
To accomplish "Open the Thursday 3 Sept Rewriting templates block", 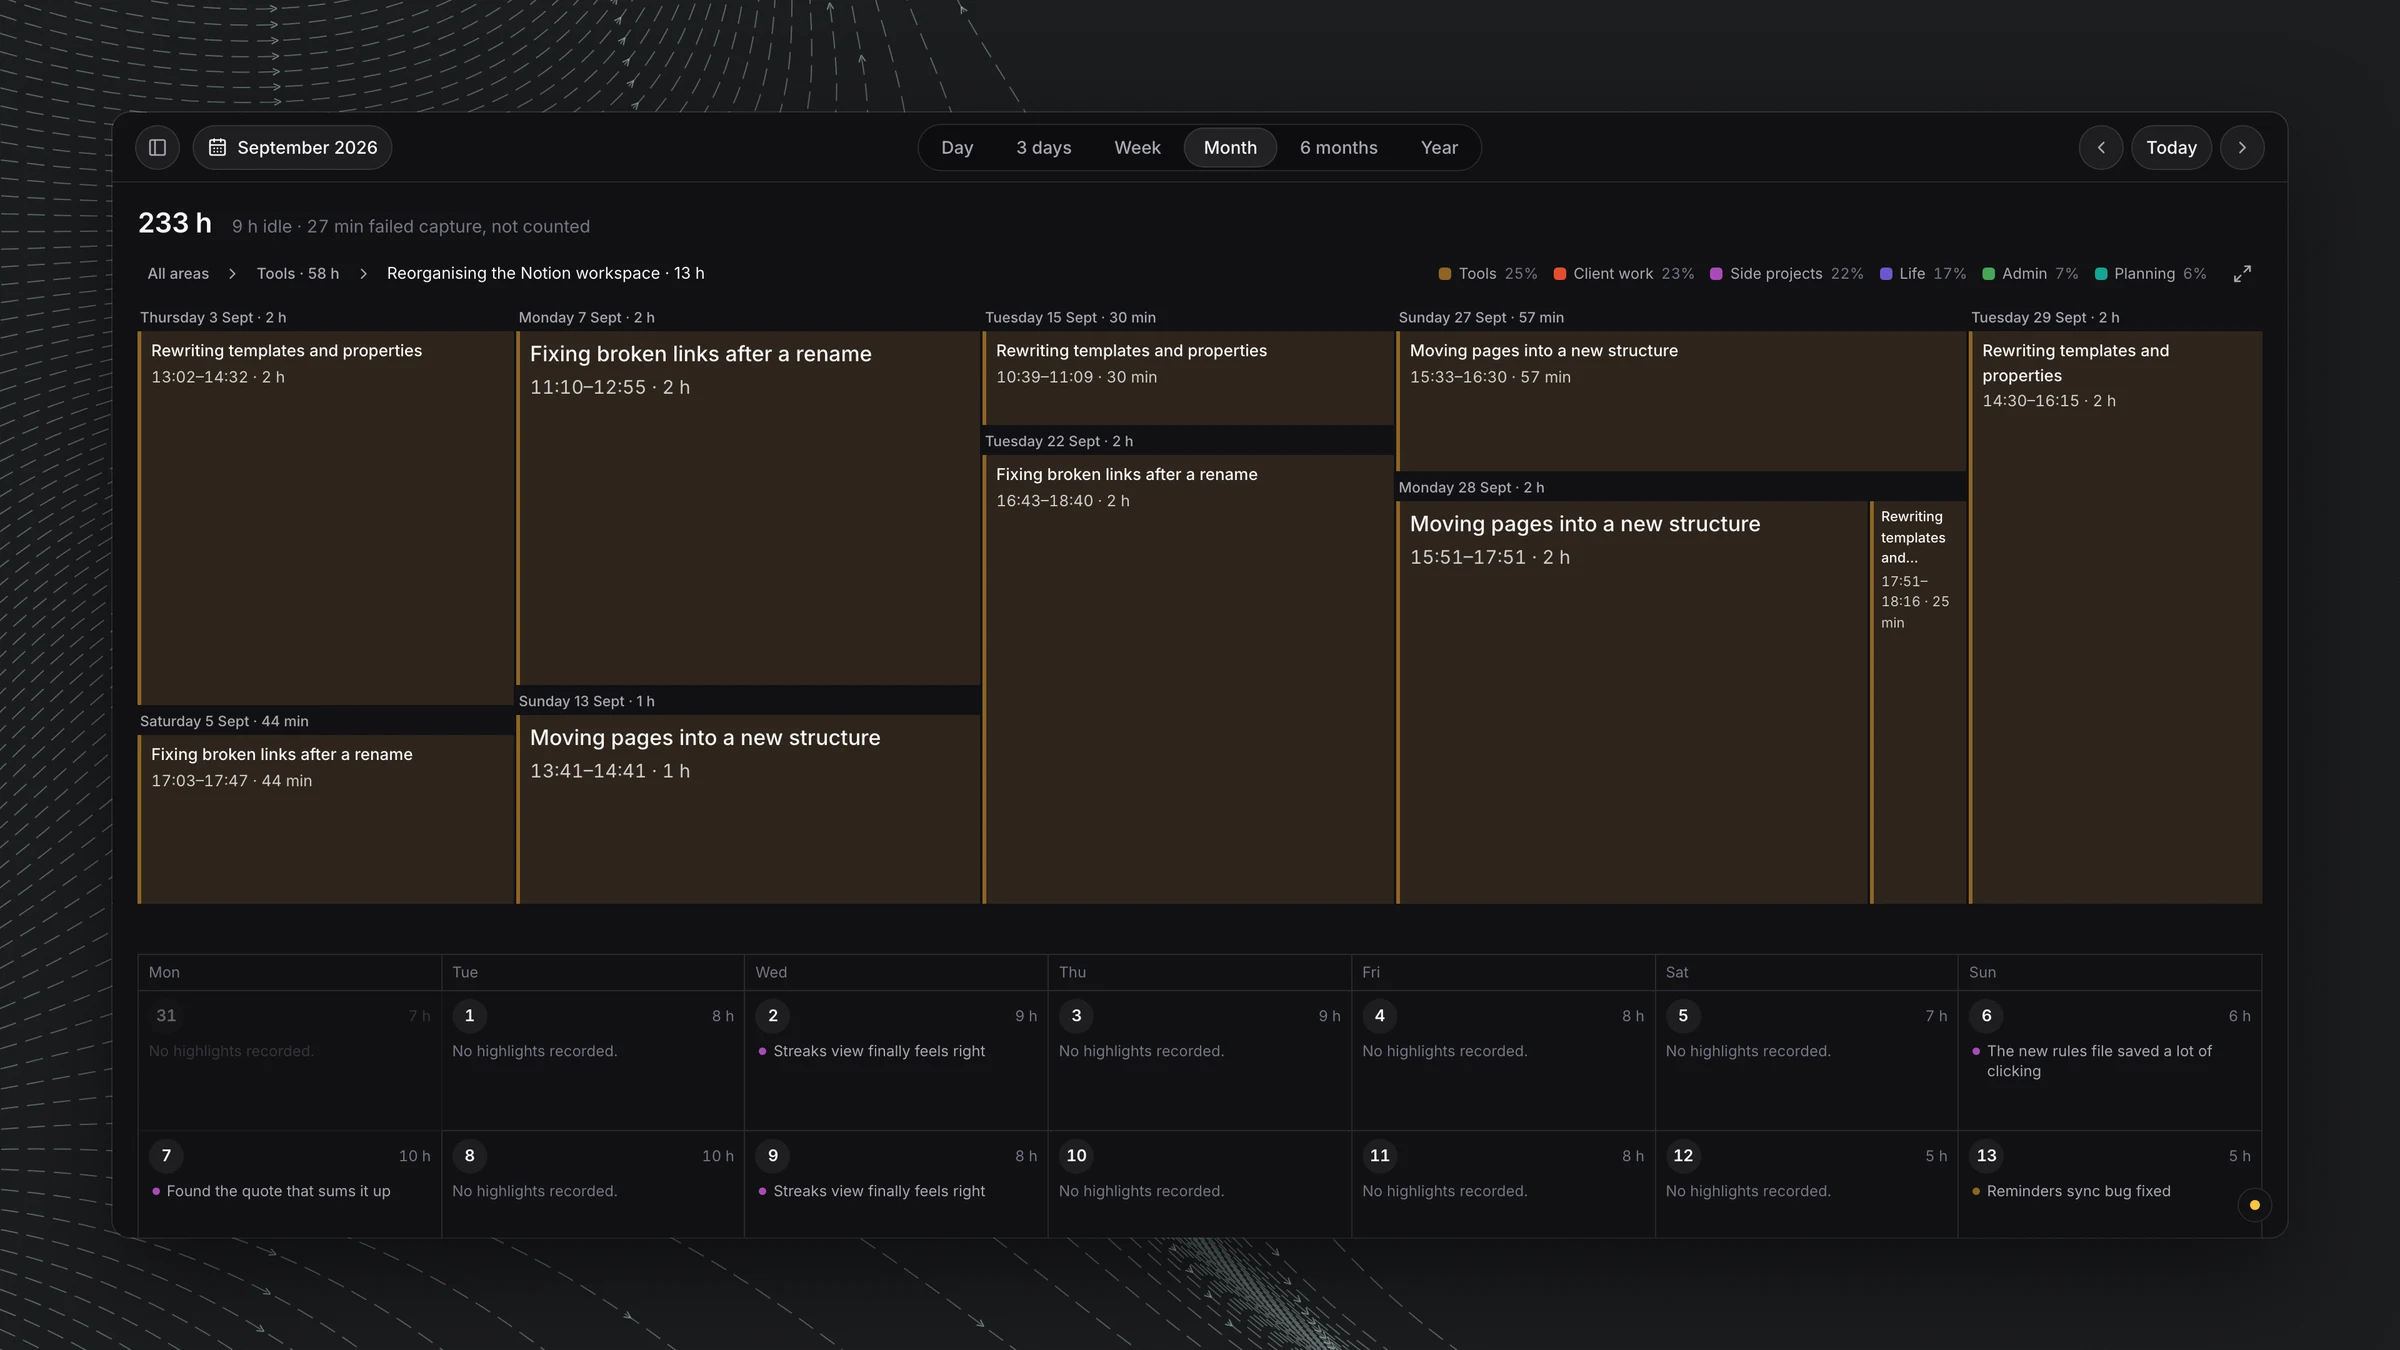I will 326,518.
